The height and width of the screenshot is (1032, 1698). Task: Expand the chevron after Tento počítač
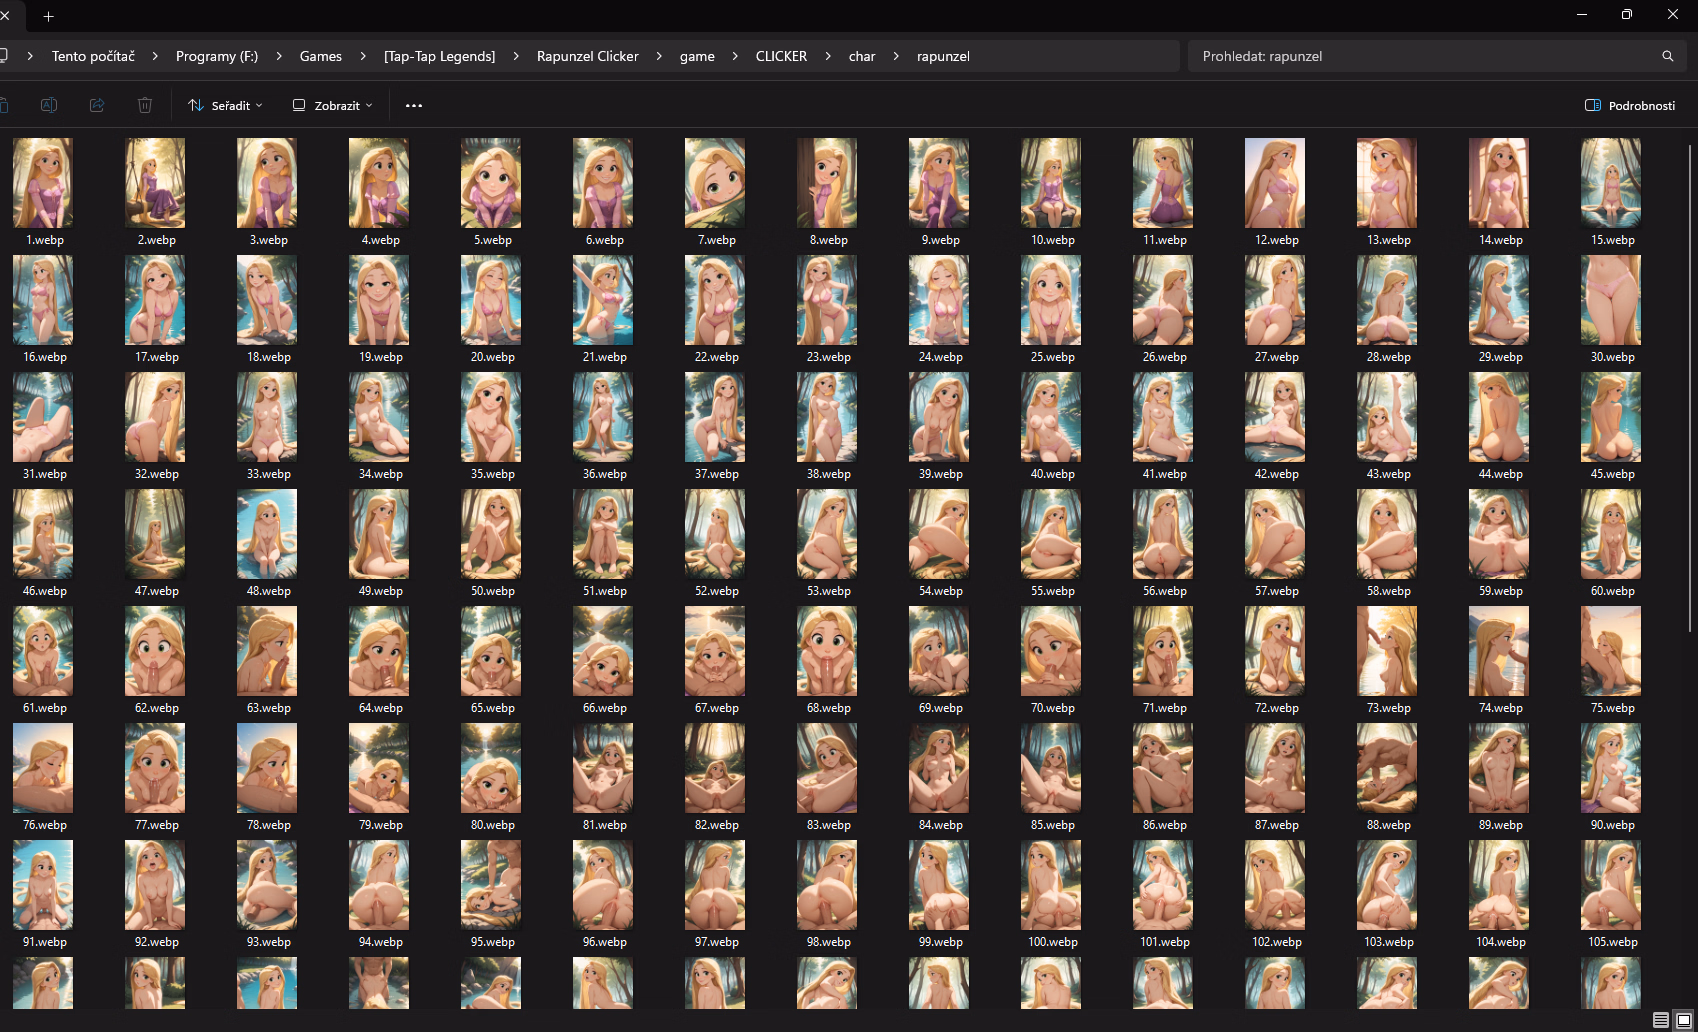pyautogui.click(x=155, y=56)
